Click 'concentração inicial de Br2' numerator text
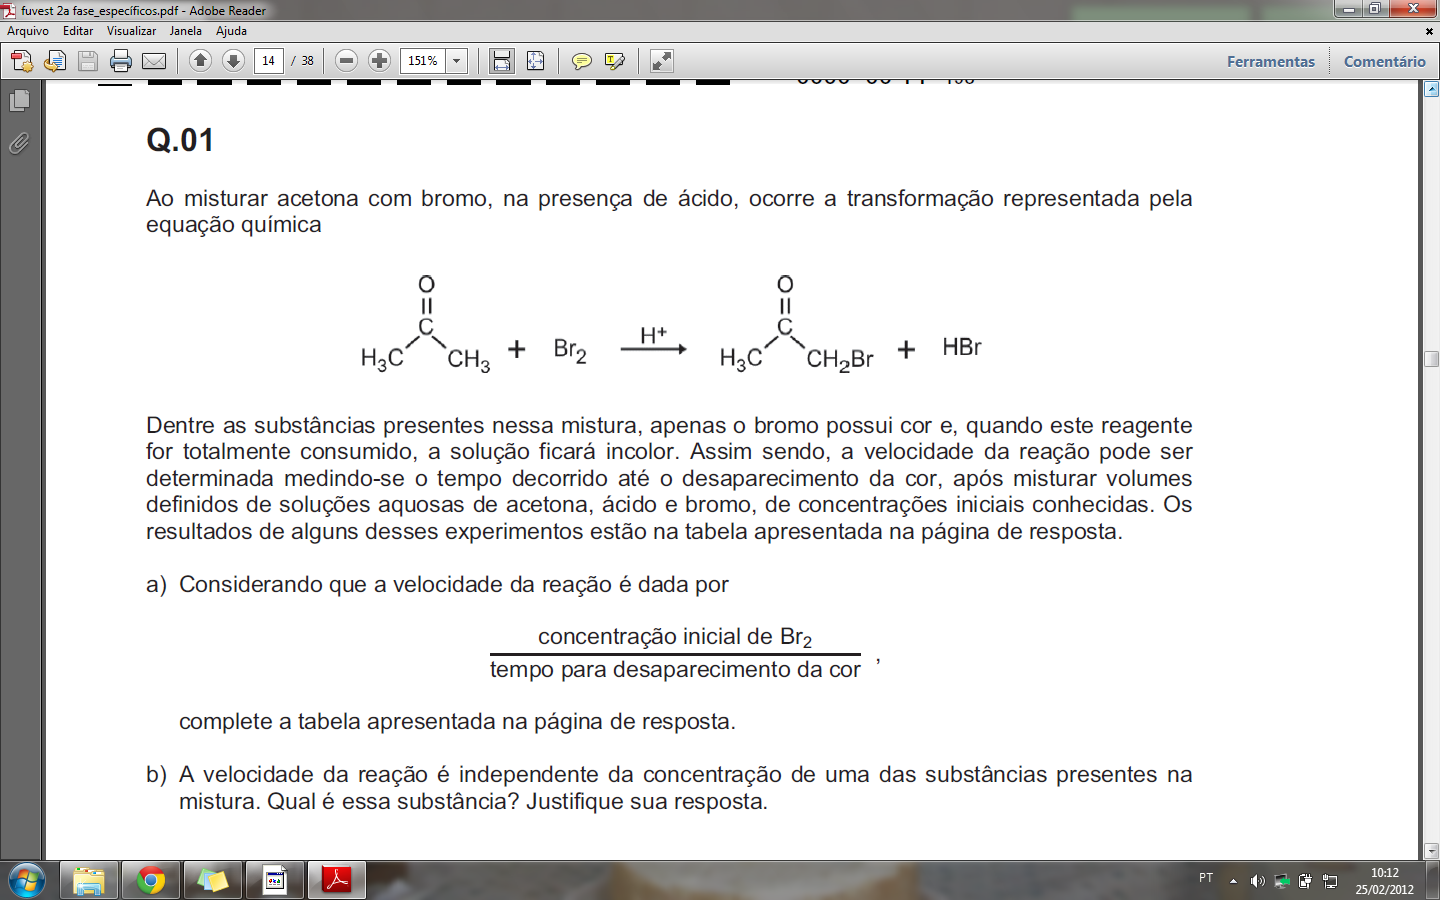This screenshot has width=1440, height=900. click(x=675, y=637)
